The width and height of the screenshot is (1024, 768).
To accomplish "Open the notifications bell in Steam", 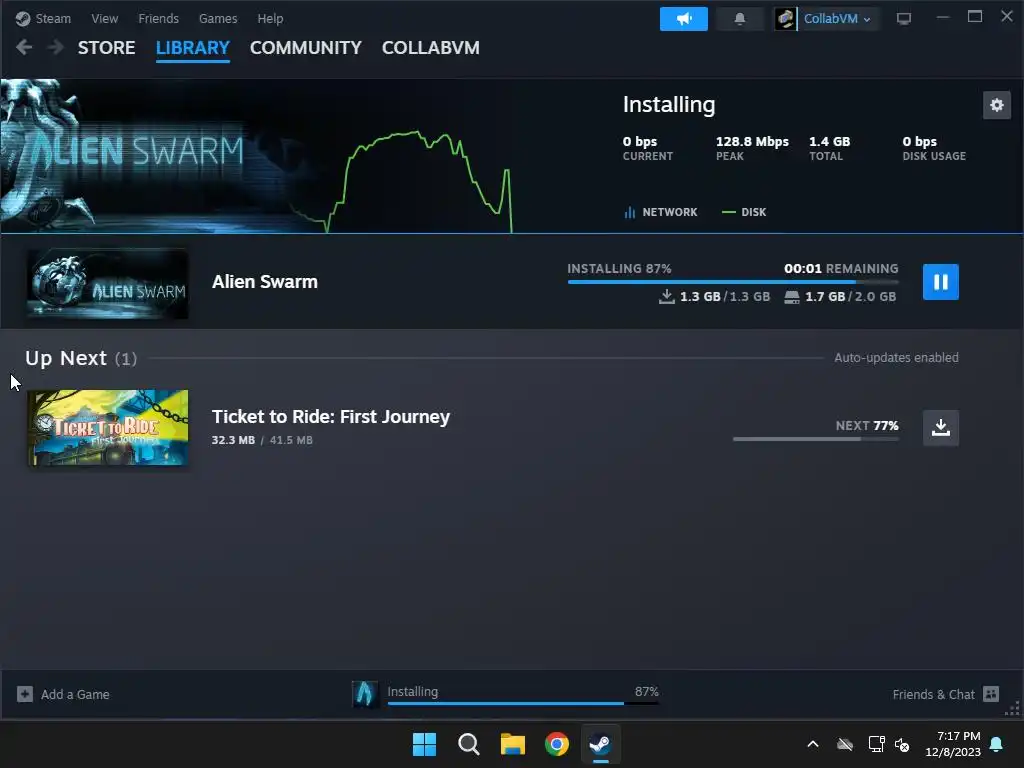I will tap(739, 19).
